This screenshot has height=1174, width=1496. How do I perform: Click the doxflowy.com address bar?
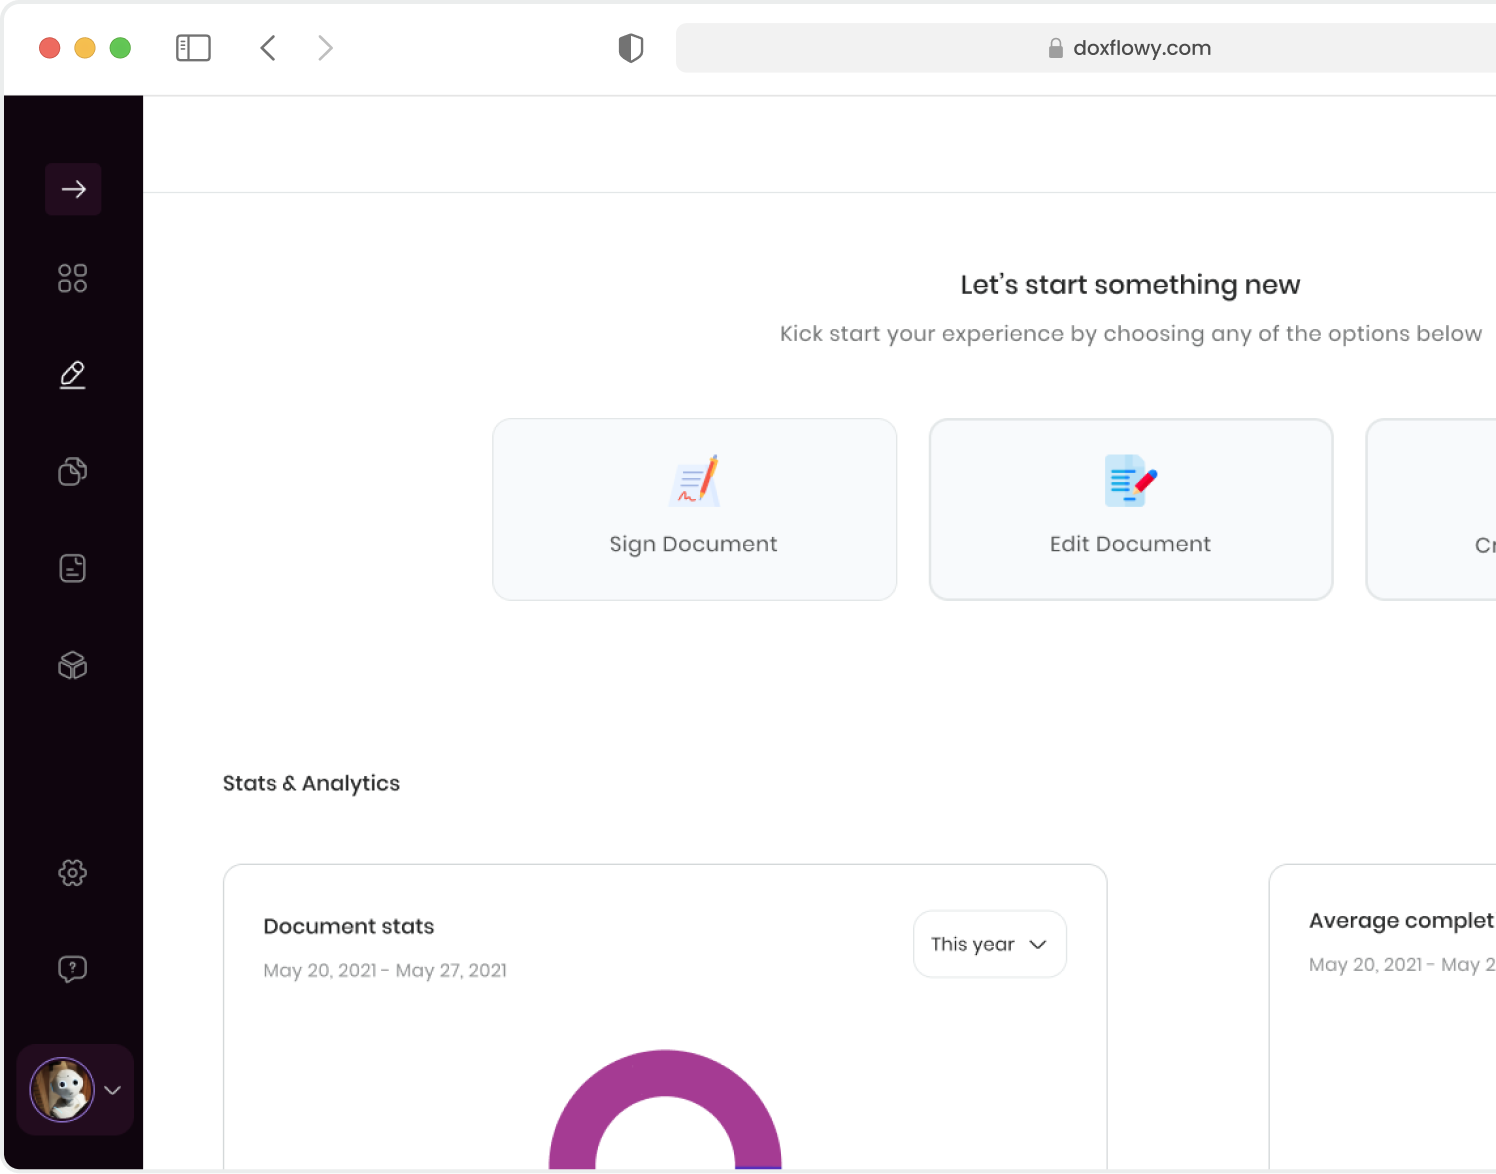[1086, 48]
